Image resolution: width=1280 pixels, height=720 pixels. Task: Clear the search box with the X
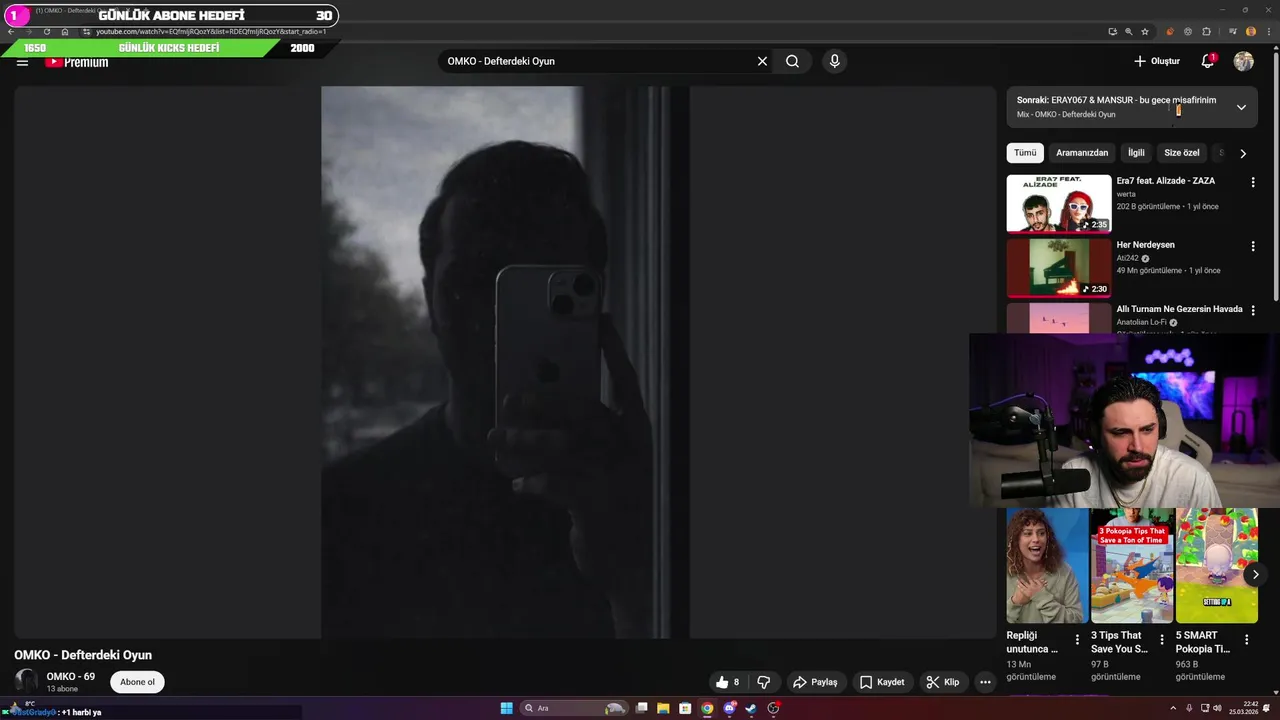pos(762,61)
